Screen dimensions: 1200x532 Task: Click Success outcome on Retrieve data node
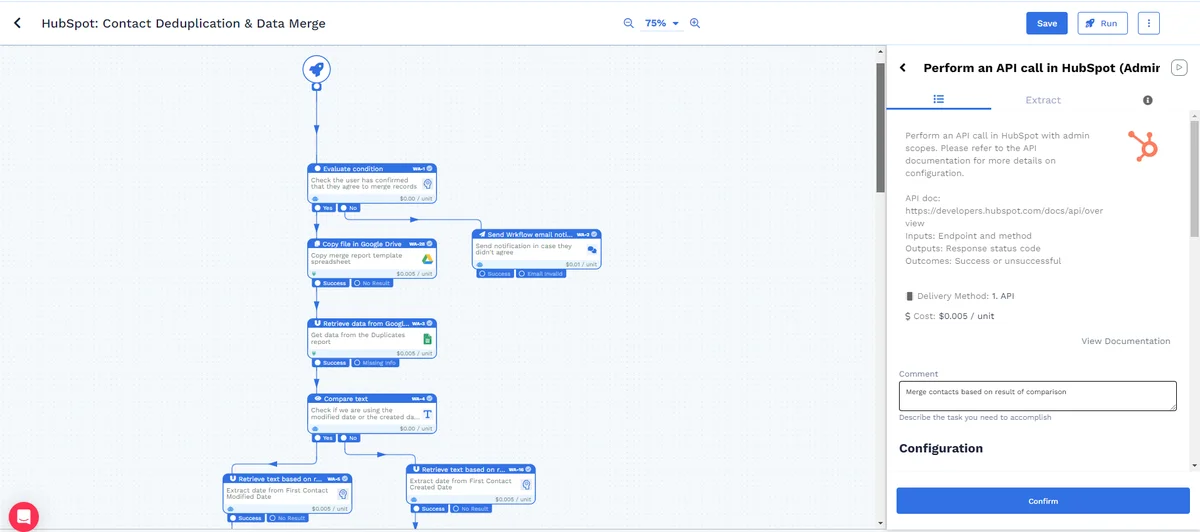tap(331, 363)
